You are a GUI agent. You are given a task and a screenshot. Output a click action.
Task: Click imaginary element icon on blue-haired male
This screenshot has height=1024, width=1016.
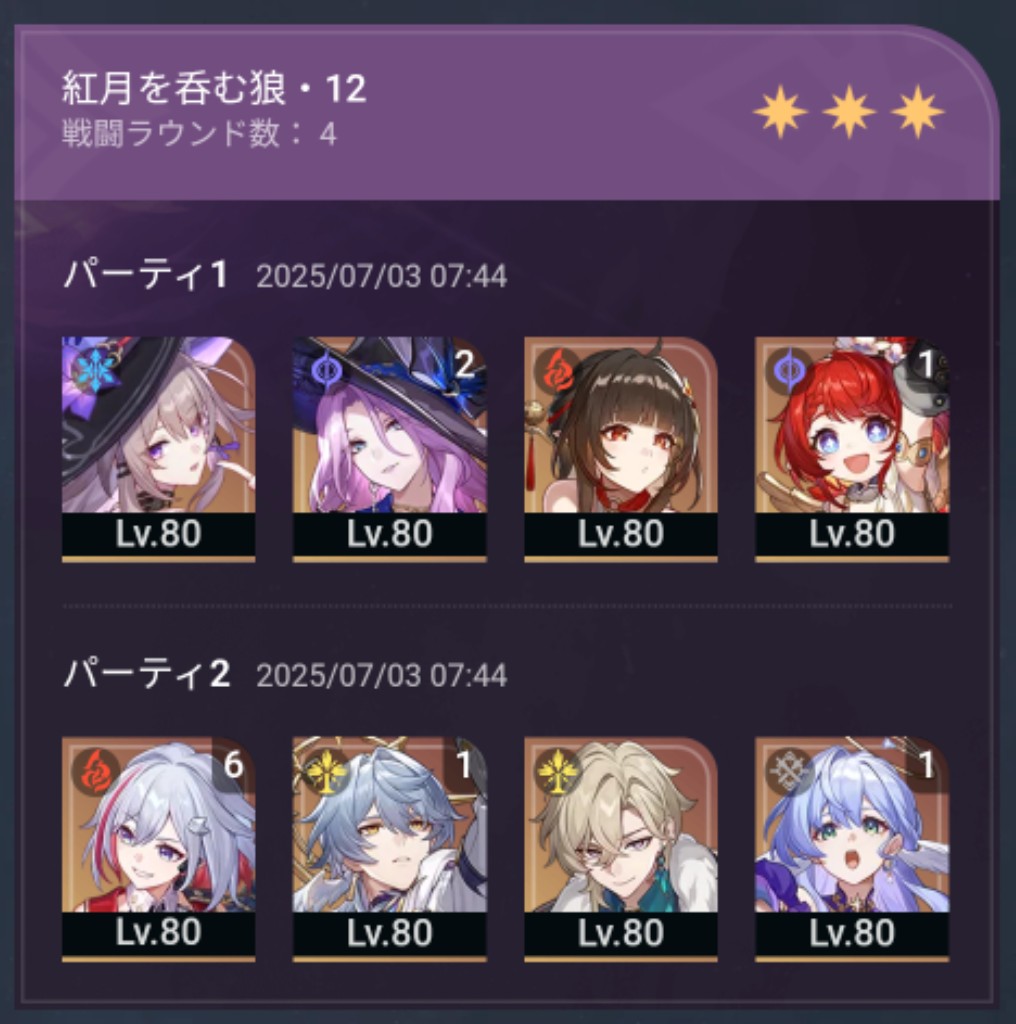327,771
